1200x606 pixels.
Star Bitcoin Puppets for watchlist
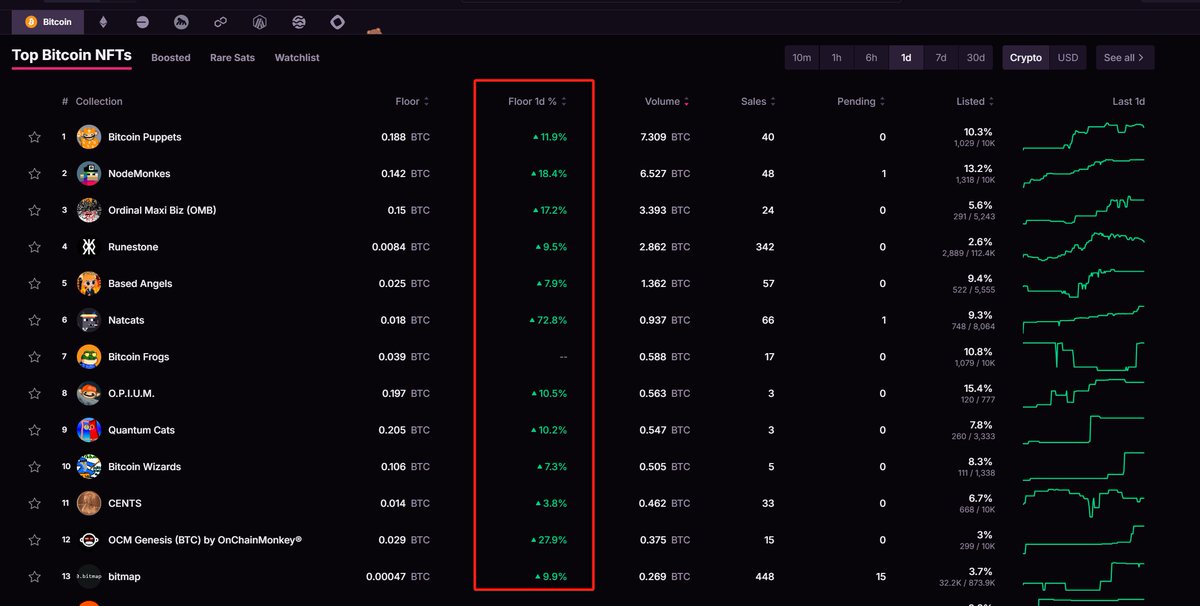tap(35, 137)
